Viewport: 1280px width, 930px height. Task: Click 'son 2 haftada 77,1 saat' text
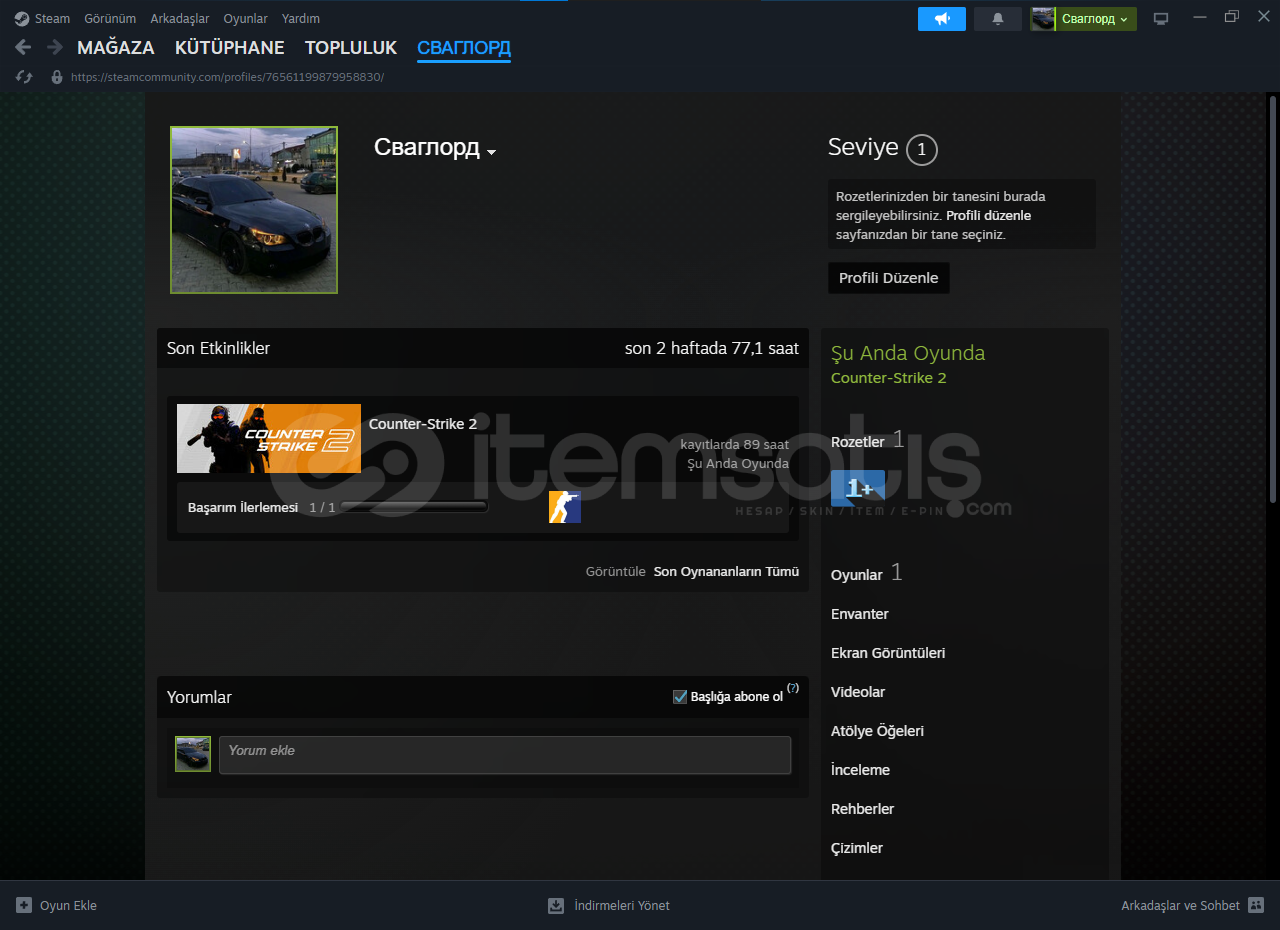pyautogui.click(x=712, y=348)
